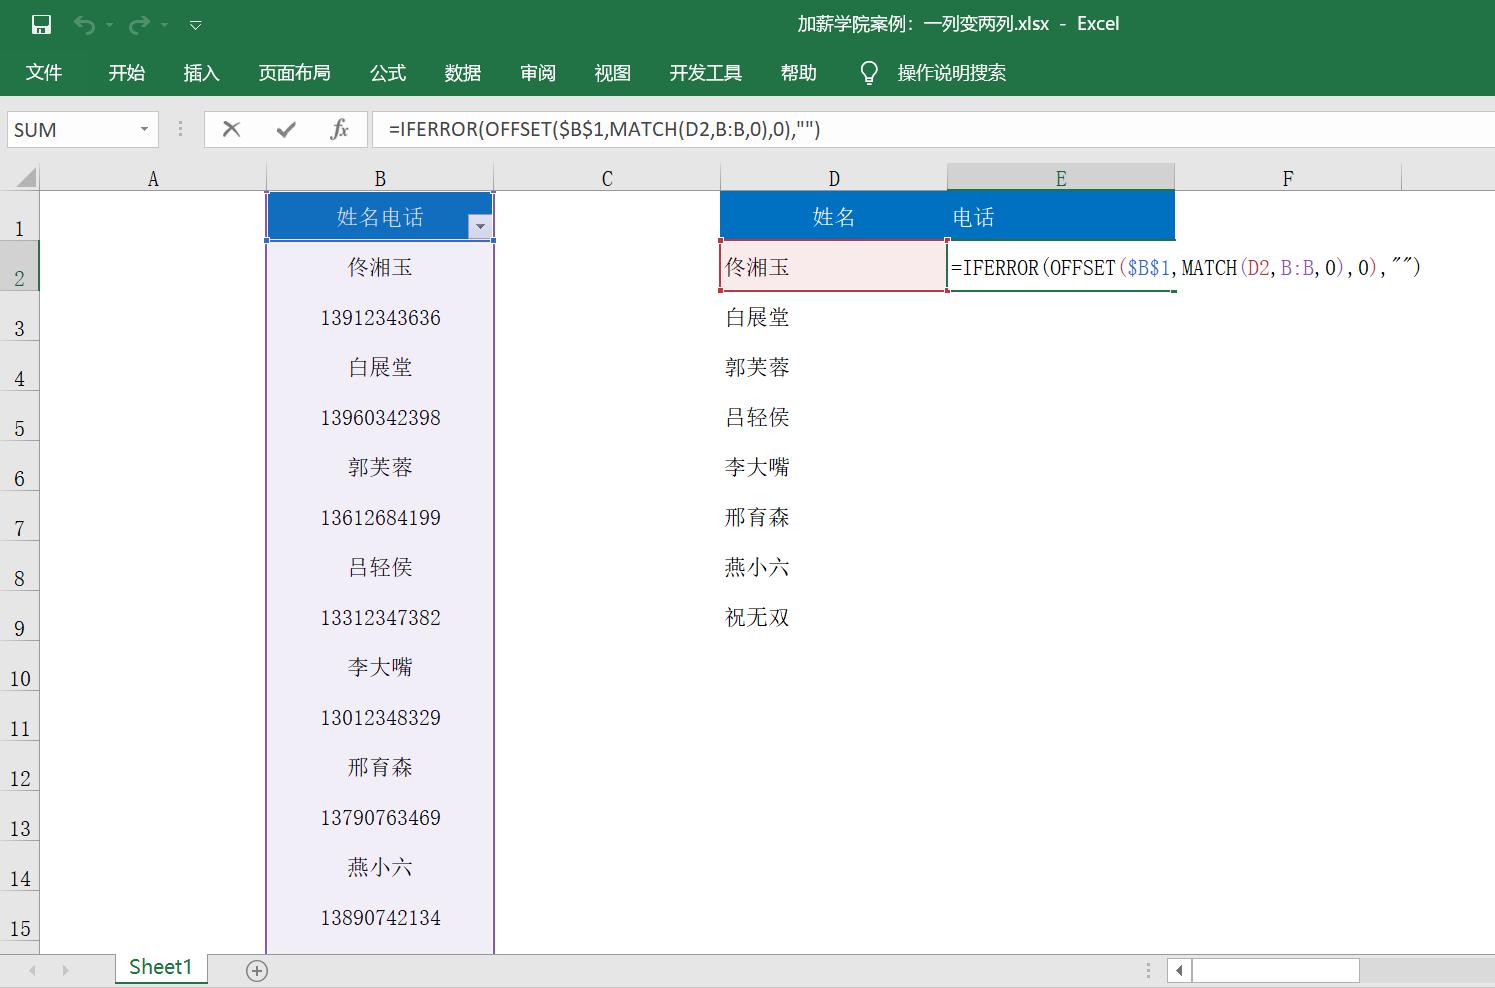Open the 文件 menu

(x=44, y=72)
